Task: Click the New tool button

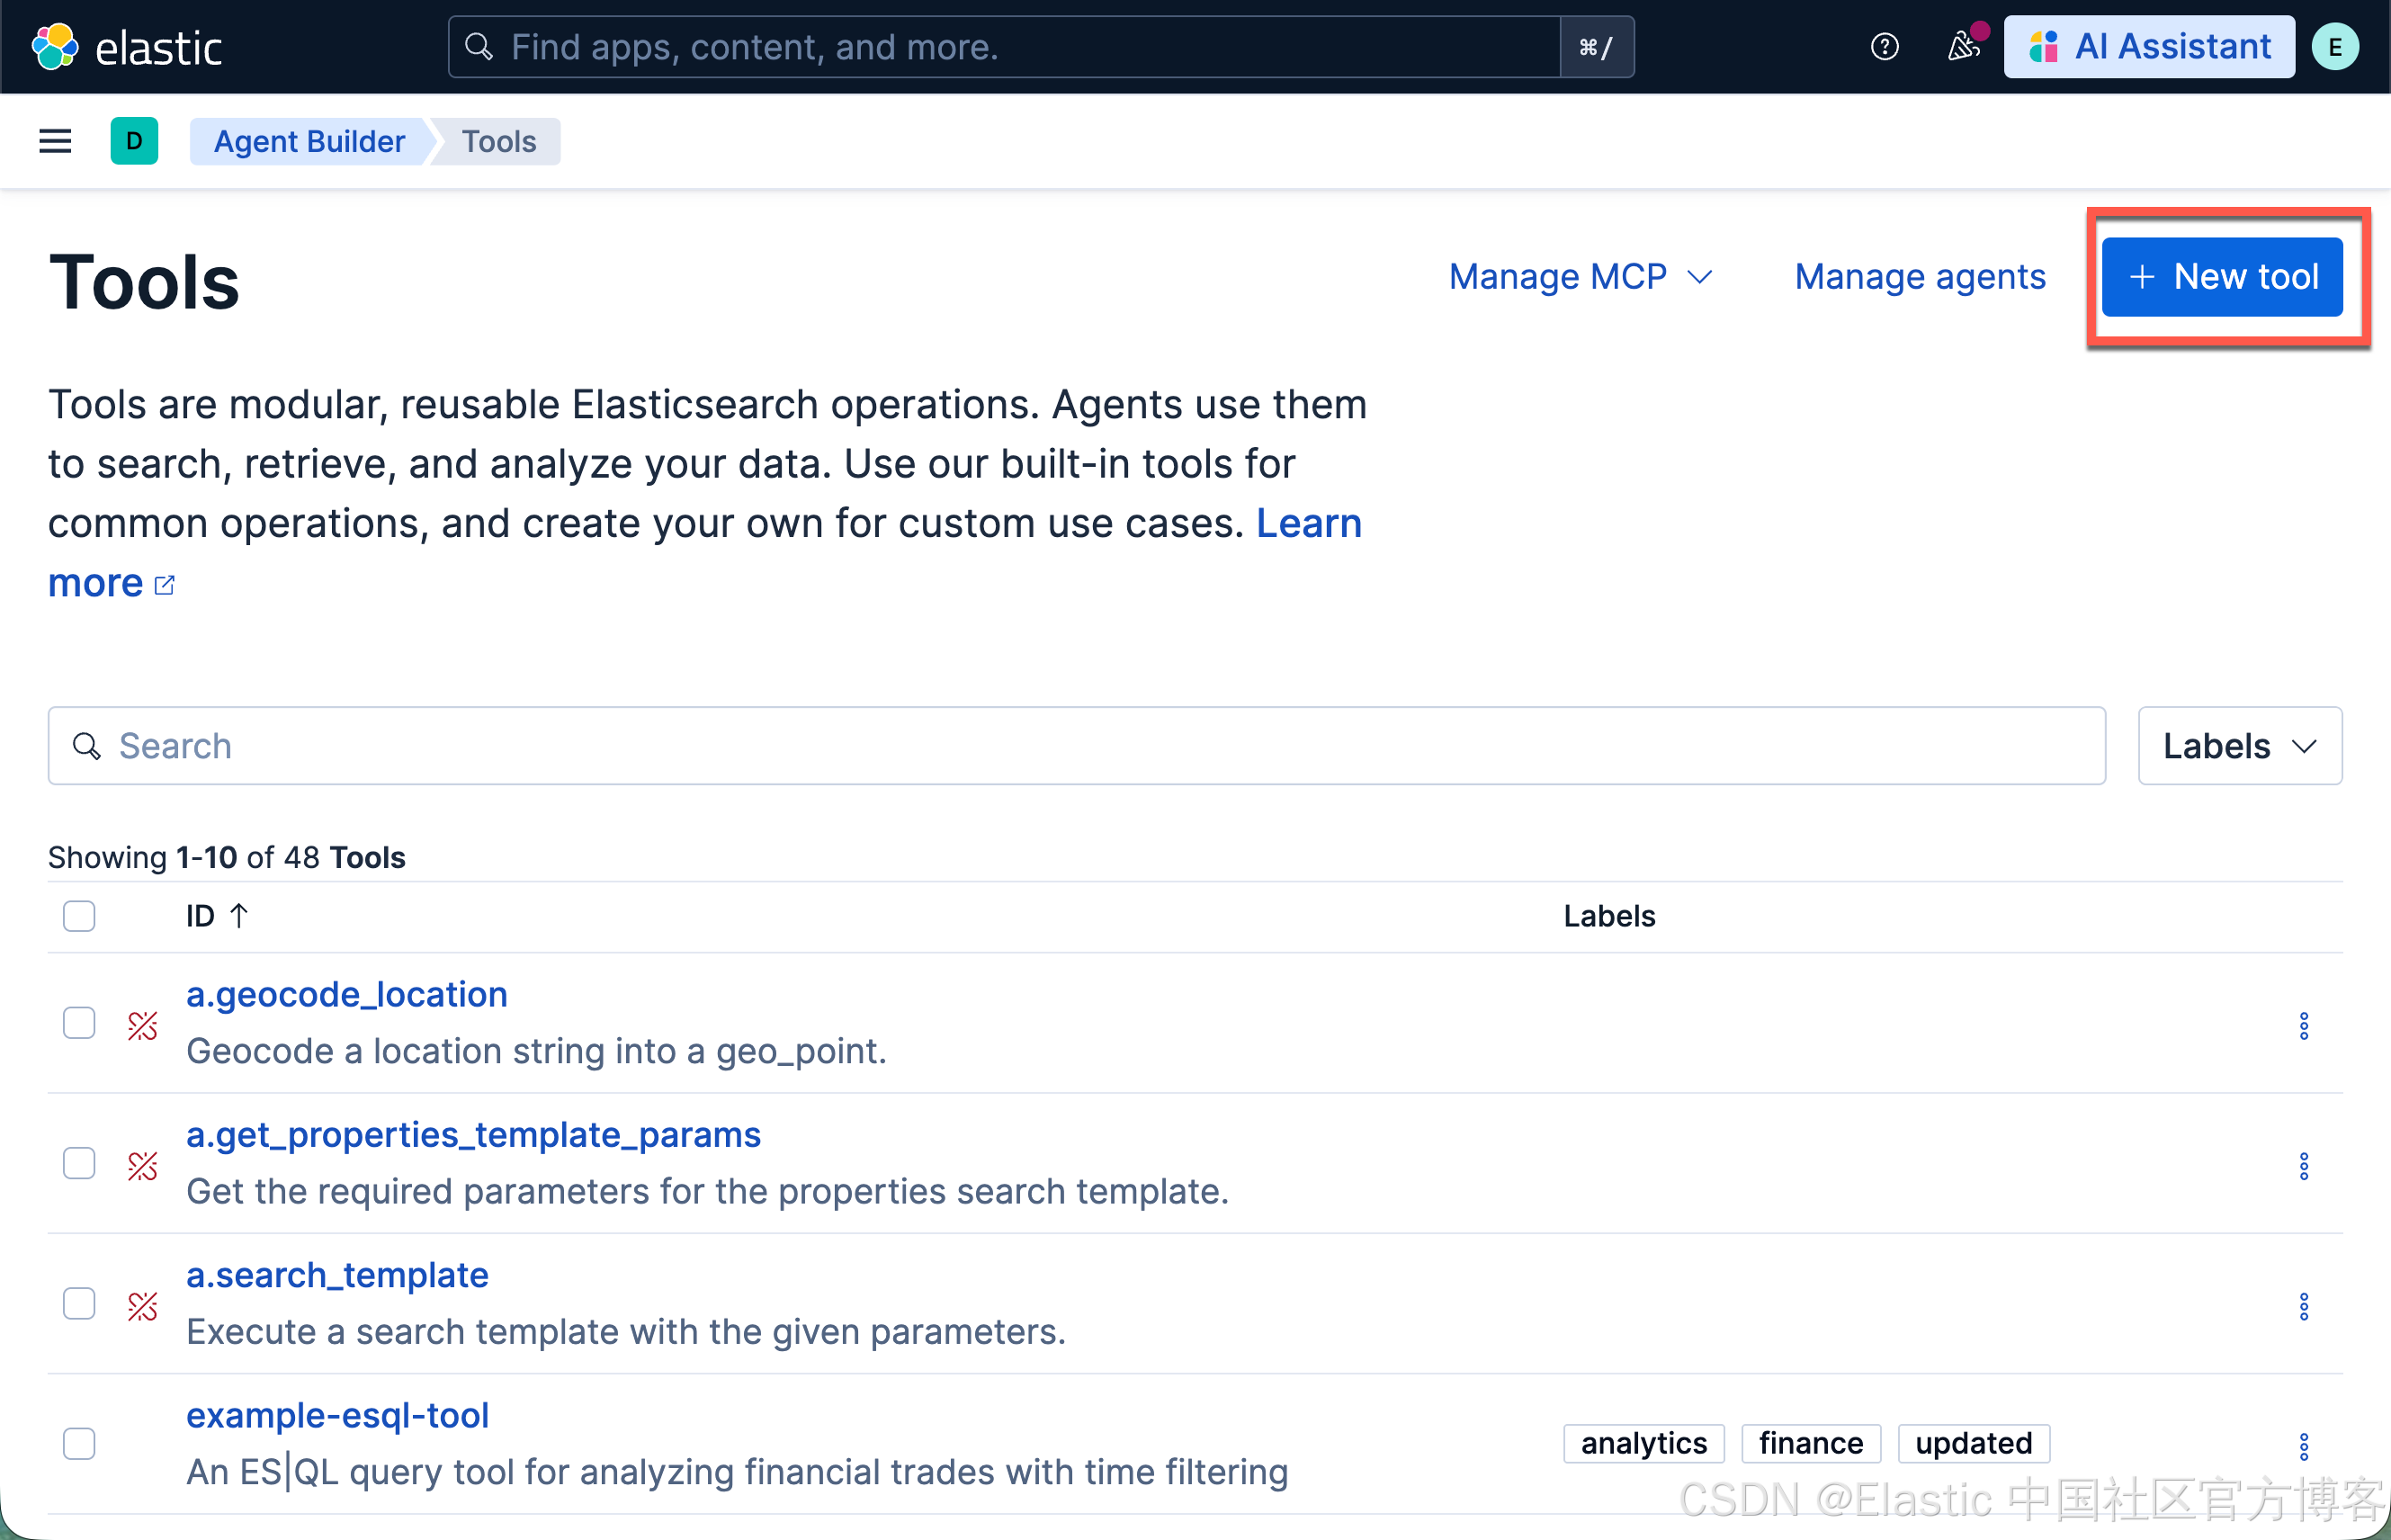Action: click(x=2221, y=277)
